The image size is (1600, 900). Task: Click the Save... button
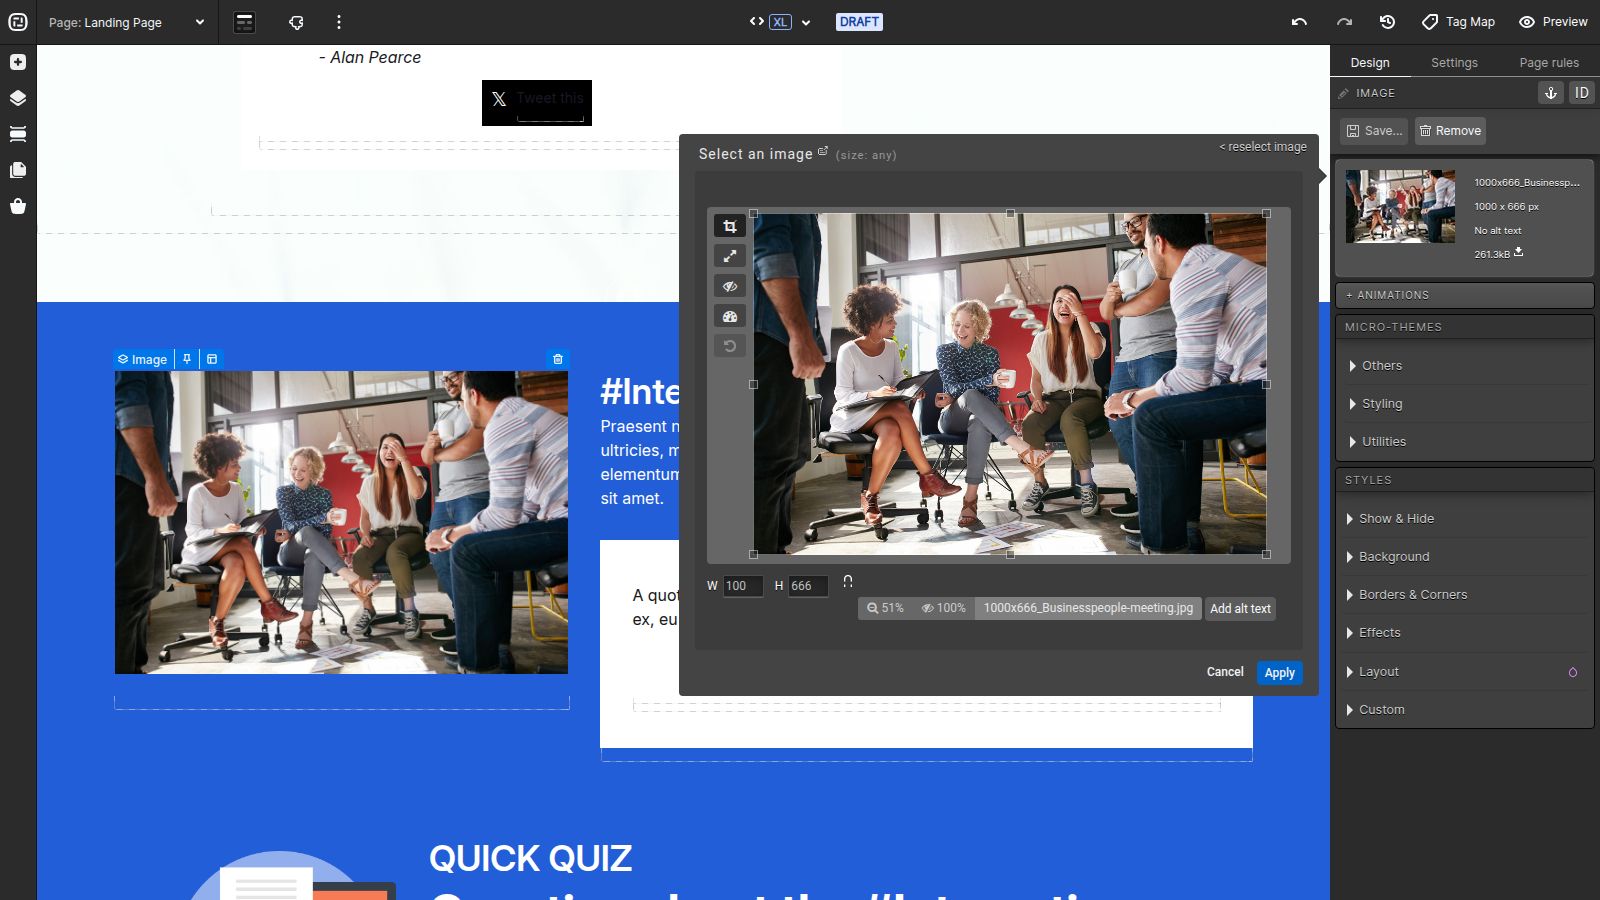(x=1374, y=131)
